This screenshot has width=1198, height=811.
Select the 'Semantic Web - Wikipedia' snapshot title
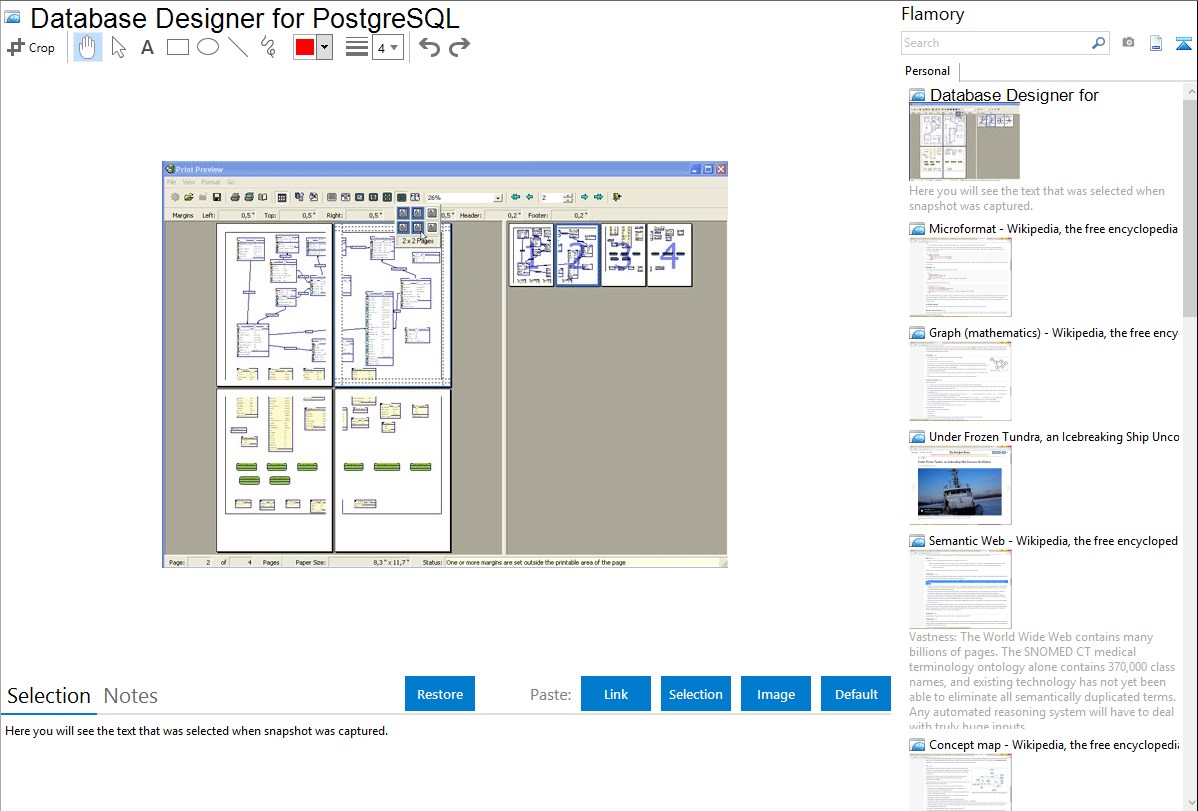click(x=1053, y=540)
